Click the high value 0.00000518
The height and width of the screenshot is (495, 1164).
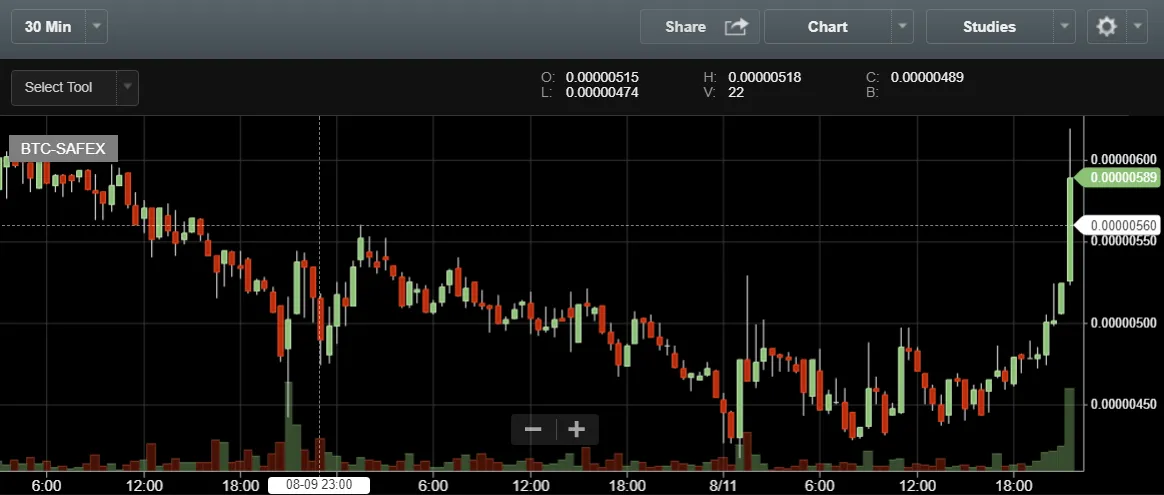pos(765,77)
